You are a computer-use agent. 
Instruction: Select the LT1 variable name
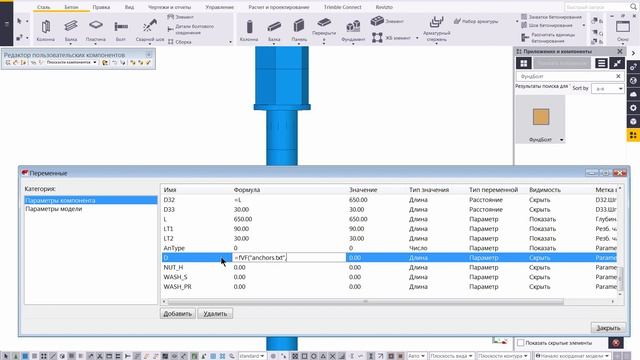tap(168, 229)
